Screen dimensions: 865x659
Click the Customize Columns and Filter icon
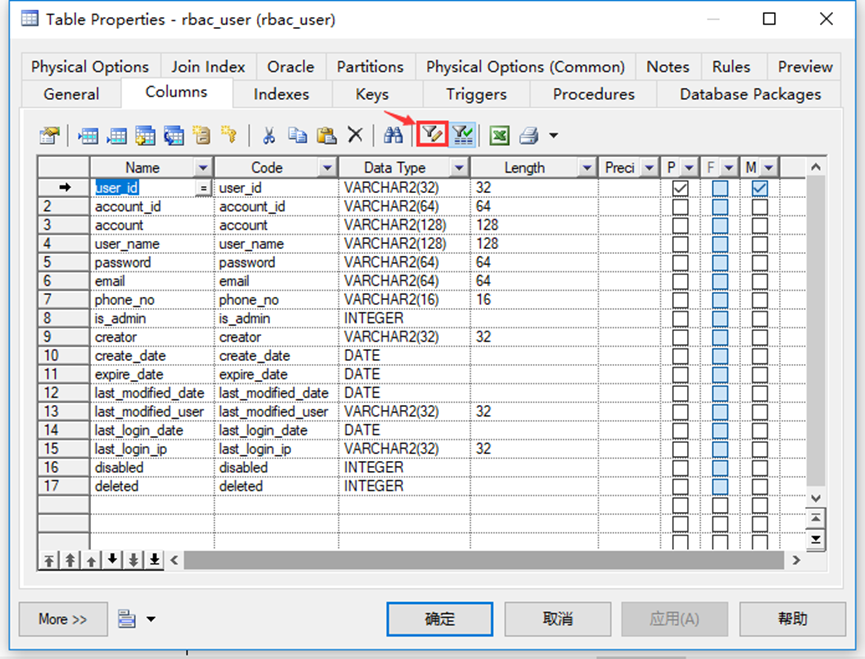click(432, 135)
